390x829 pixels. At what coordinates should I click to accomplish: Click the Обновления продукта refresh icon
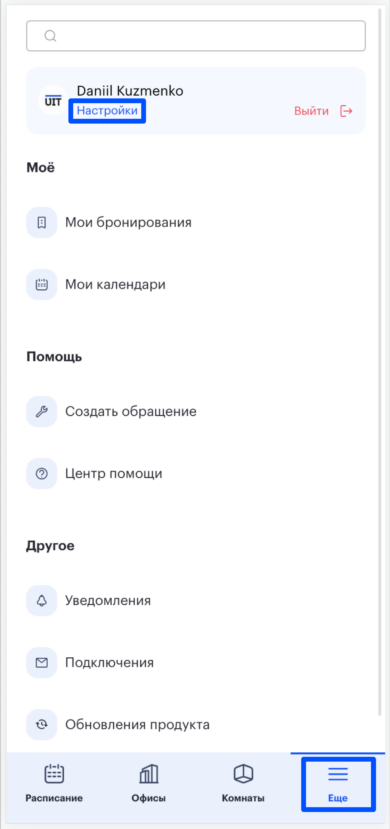pos(42,724)
